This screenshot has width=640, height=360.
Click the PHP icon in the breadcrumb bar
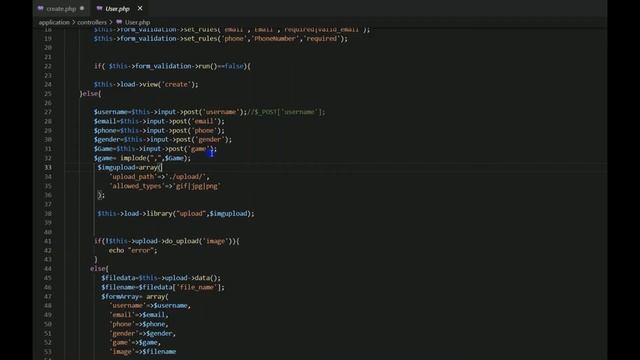(x=119, y=22)
